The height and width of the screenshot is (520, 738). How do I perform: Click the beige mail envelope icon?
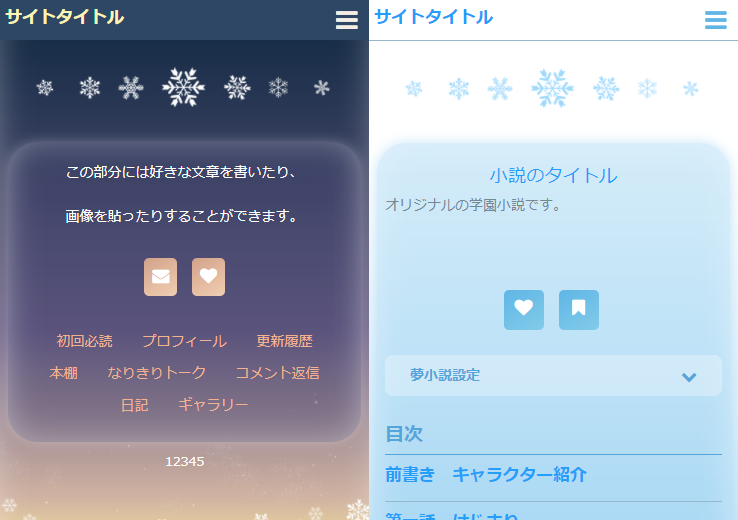tap(160, 277)
